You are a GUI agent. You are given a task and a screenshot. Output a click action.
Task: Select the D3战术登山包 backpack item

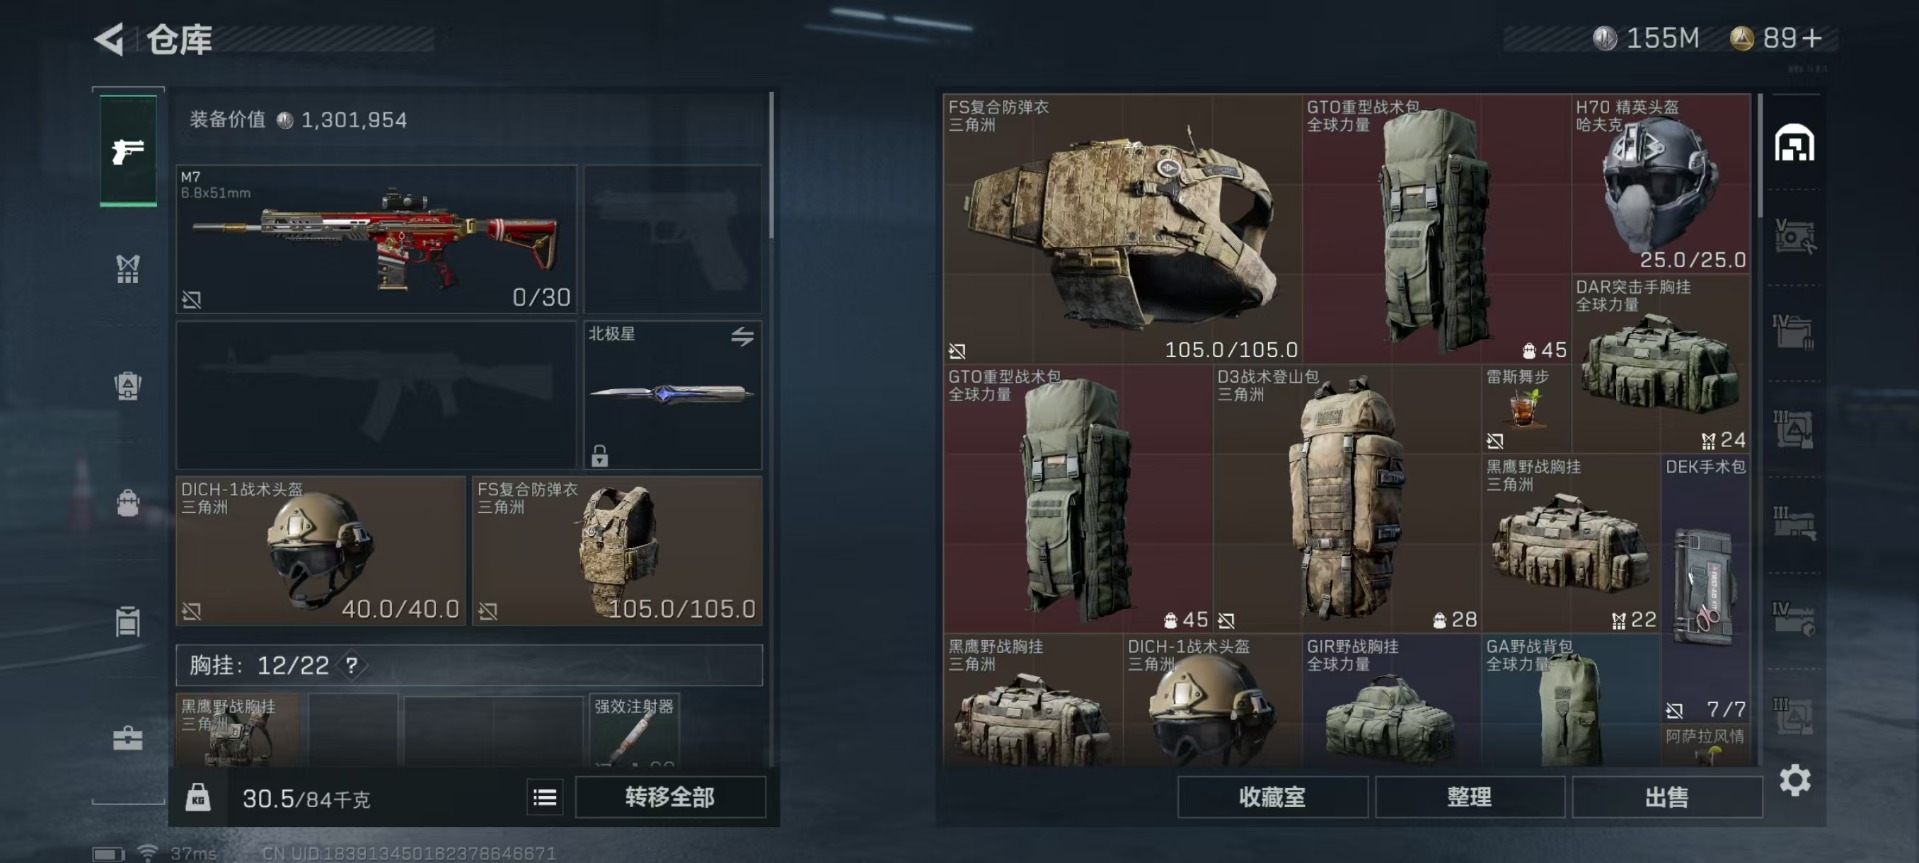[1347, 498]
